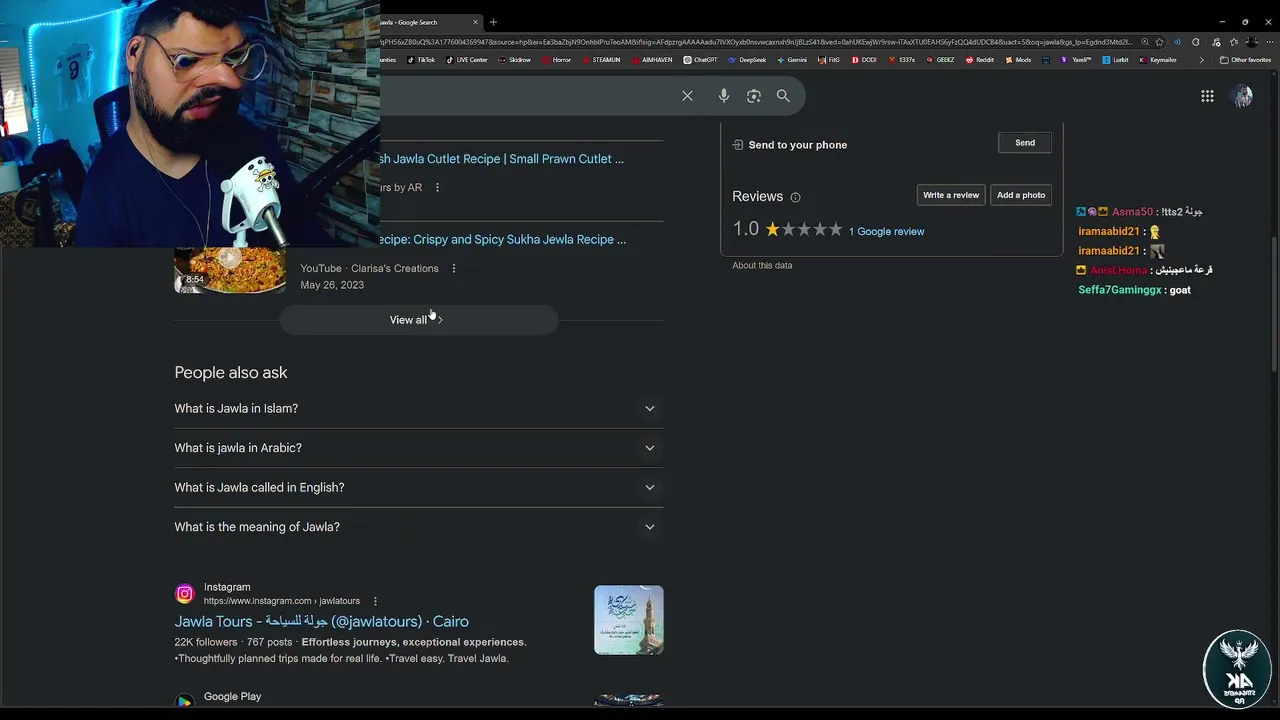This screenshot has width=1280, height=720.
Task: Open the Other favorites folder
Action: coord(1245,60)
